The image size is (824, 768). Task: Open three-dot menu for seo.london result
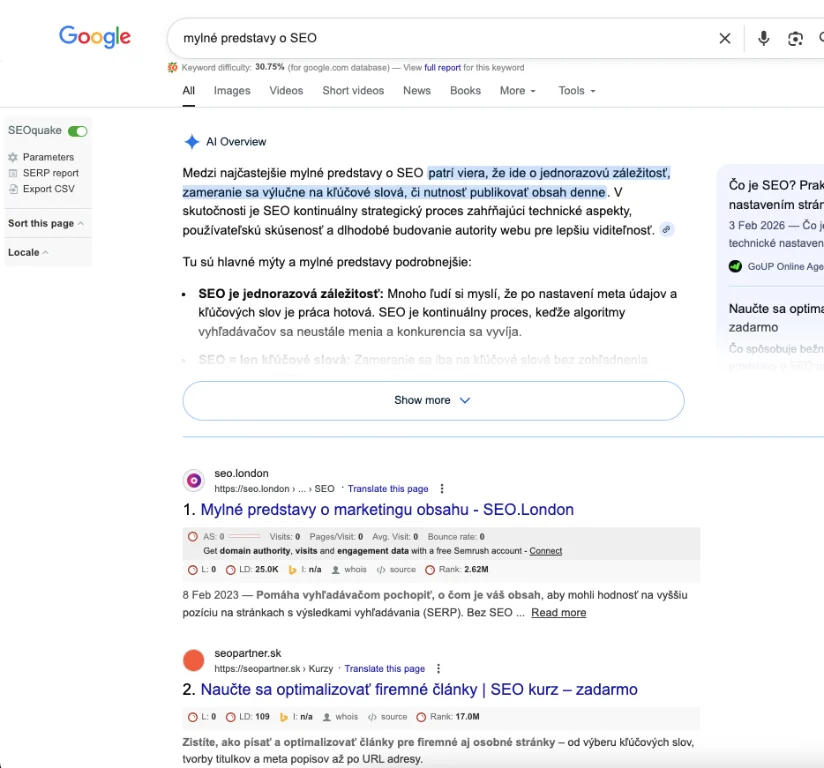[442, 489]
